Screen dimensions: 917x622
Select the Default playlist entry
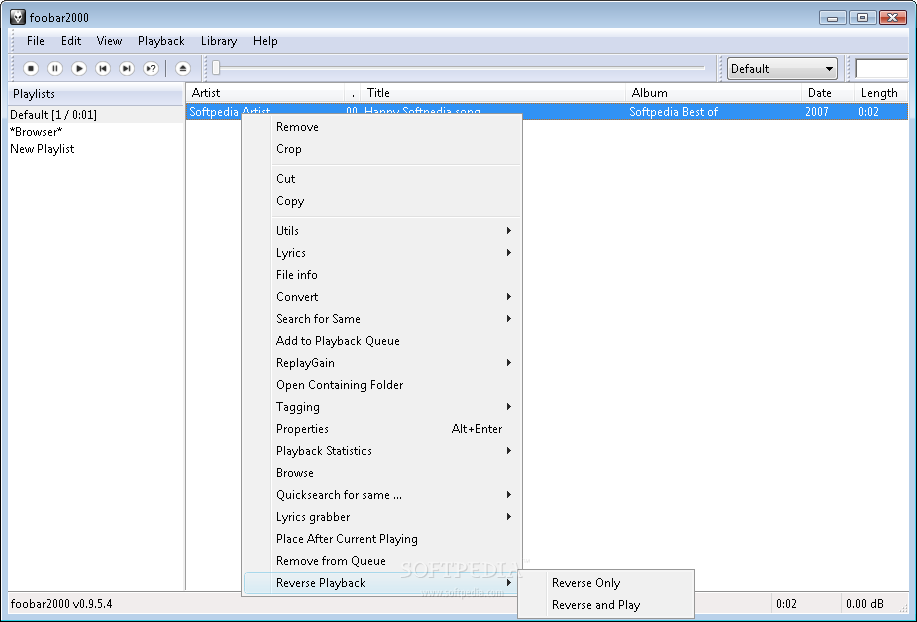pos(96,115)
